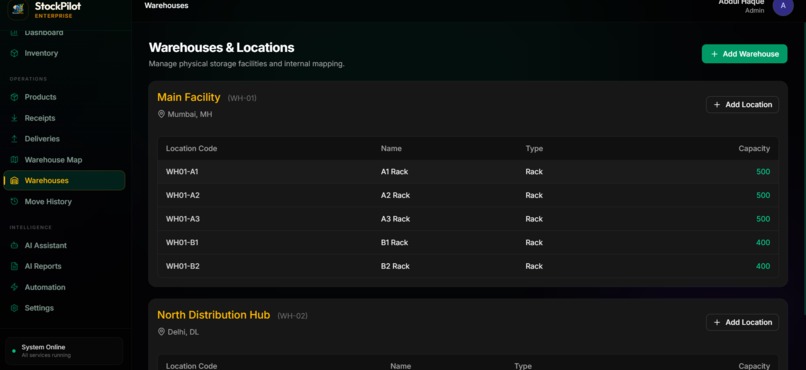This screenshot has height=370, width=806.
Task: Click the WH01-A1 location code
Action: pos(182,172)
